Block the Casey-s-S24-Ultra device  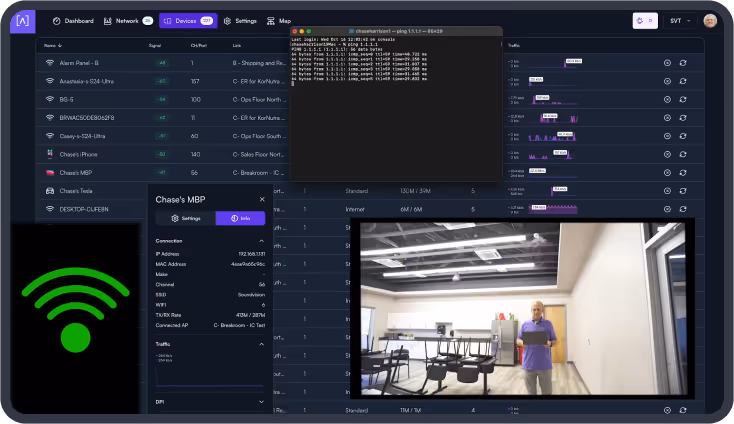click(x=668, y=136)
